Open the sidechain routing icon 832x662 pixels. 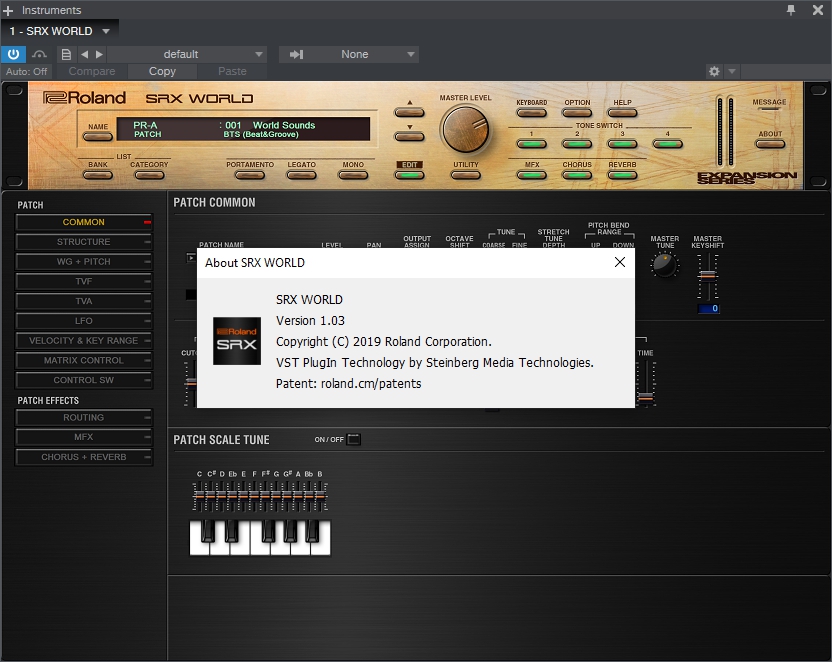(x=39, y=54)
